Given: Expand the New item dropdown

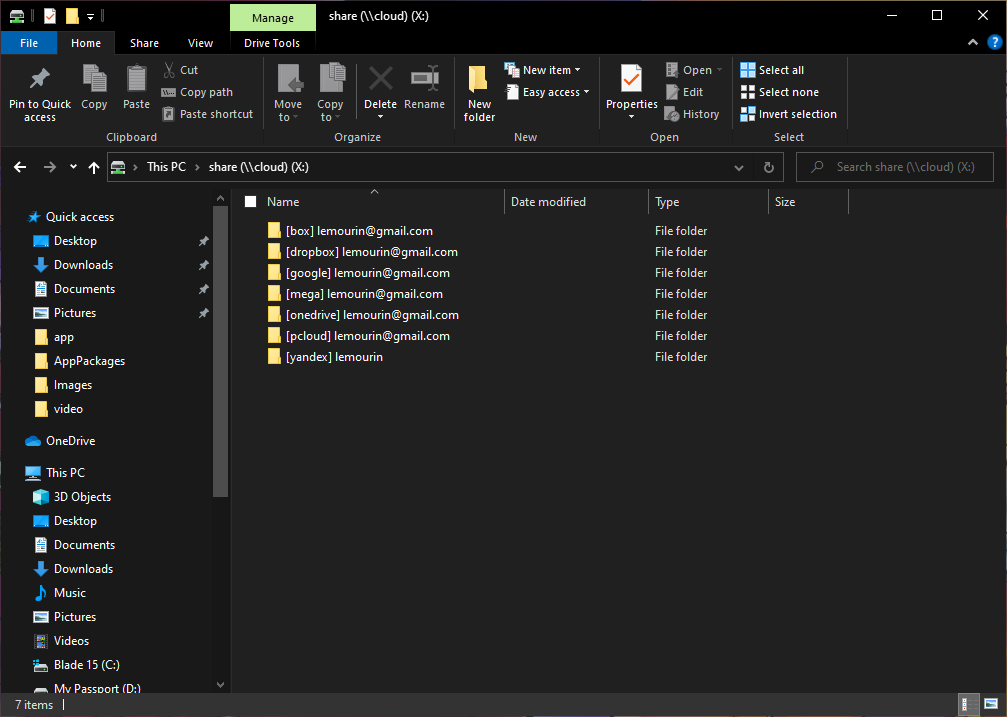Looking at the screenshot, I should coord(577,69).
